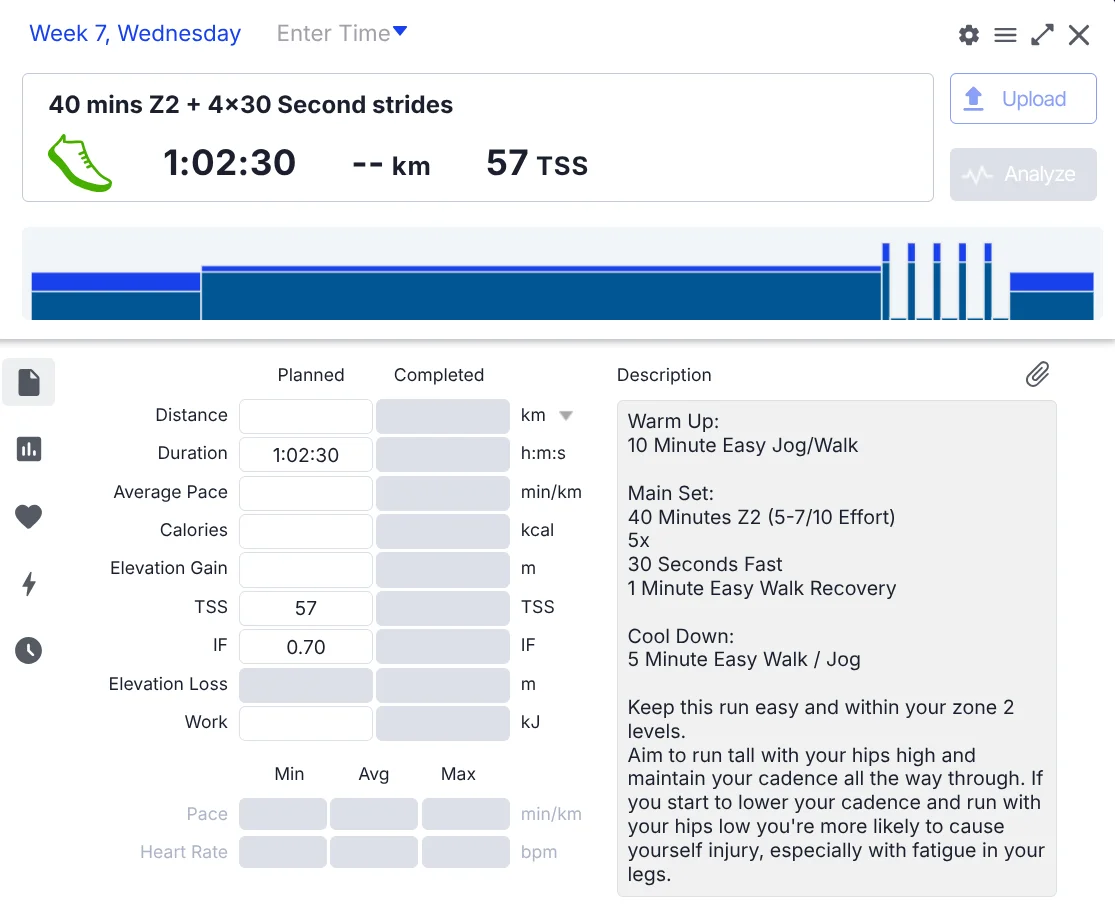Click the planned TSS field showing 57

pyautogui.click(x=306, y=608)
